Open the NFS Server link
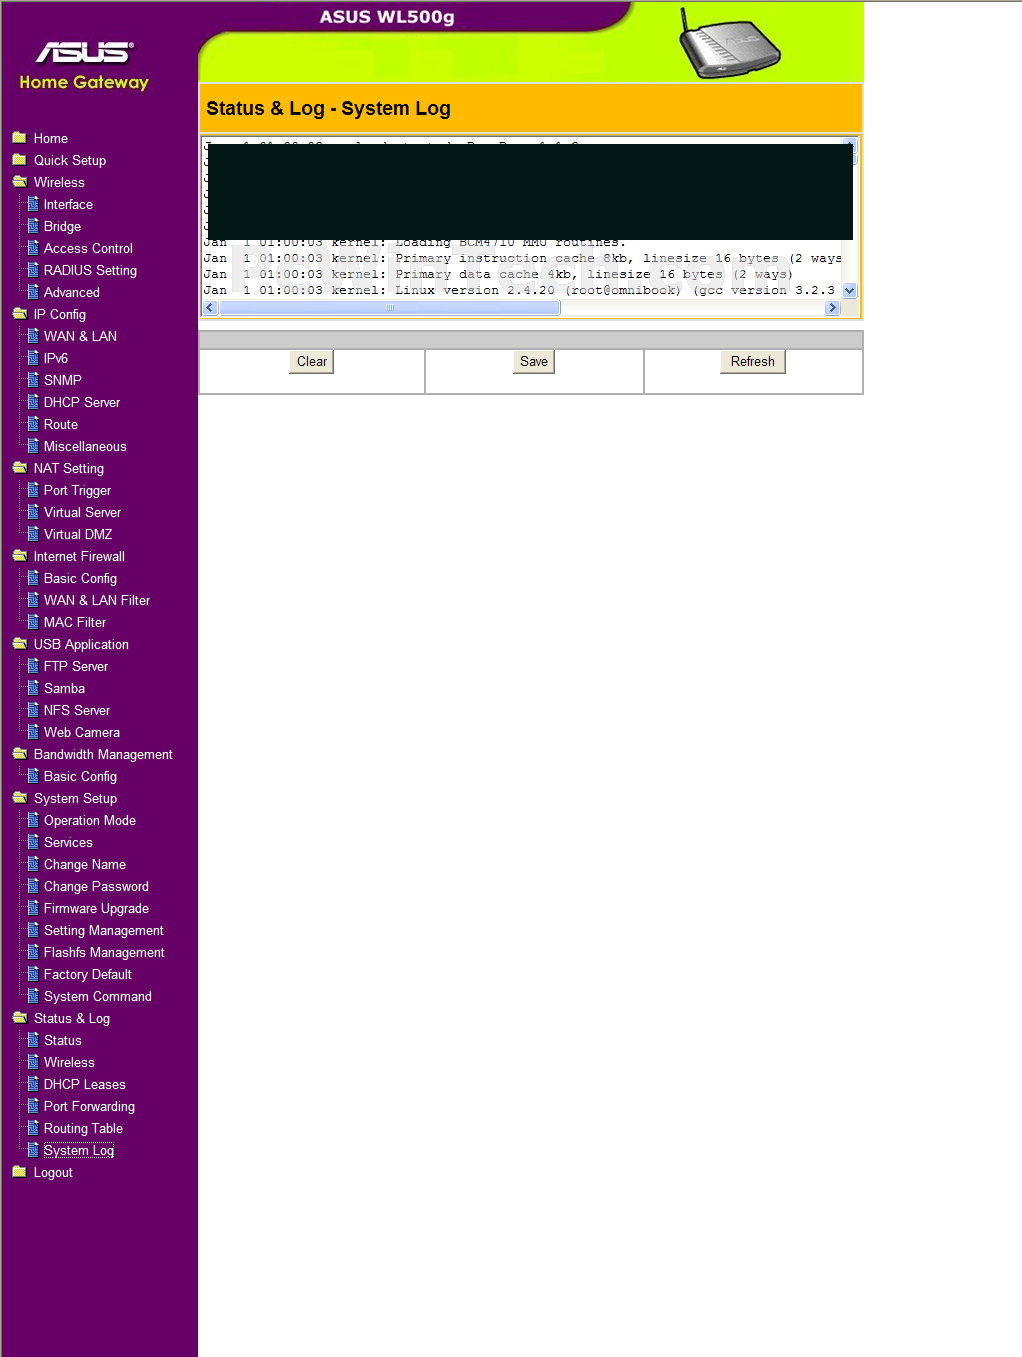The image size is (1022, 1357). point(77,710)
